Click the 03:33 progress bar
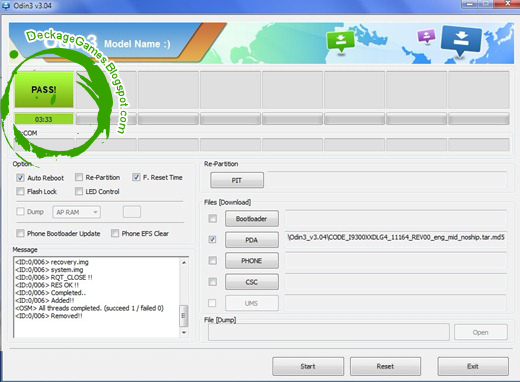The height and width of the screenshot is (382, 520). [x=44, y=119]
